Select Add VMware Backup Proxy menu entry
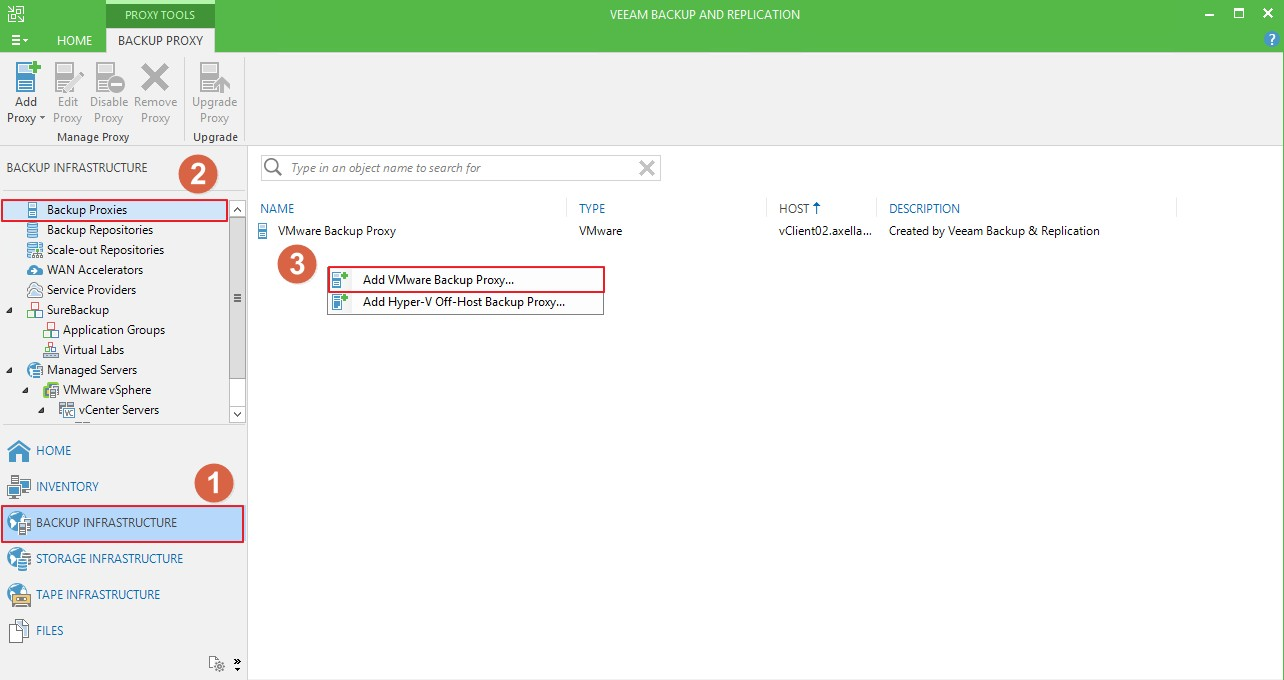The height and width of the screenshot is (680, 1284). [x=438, y=280]
